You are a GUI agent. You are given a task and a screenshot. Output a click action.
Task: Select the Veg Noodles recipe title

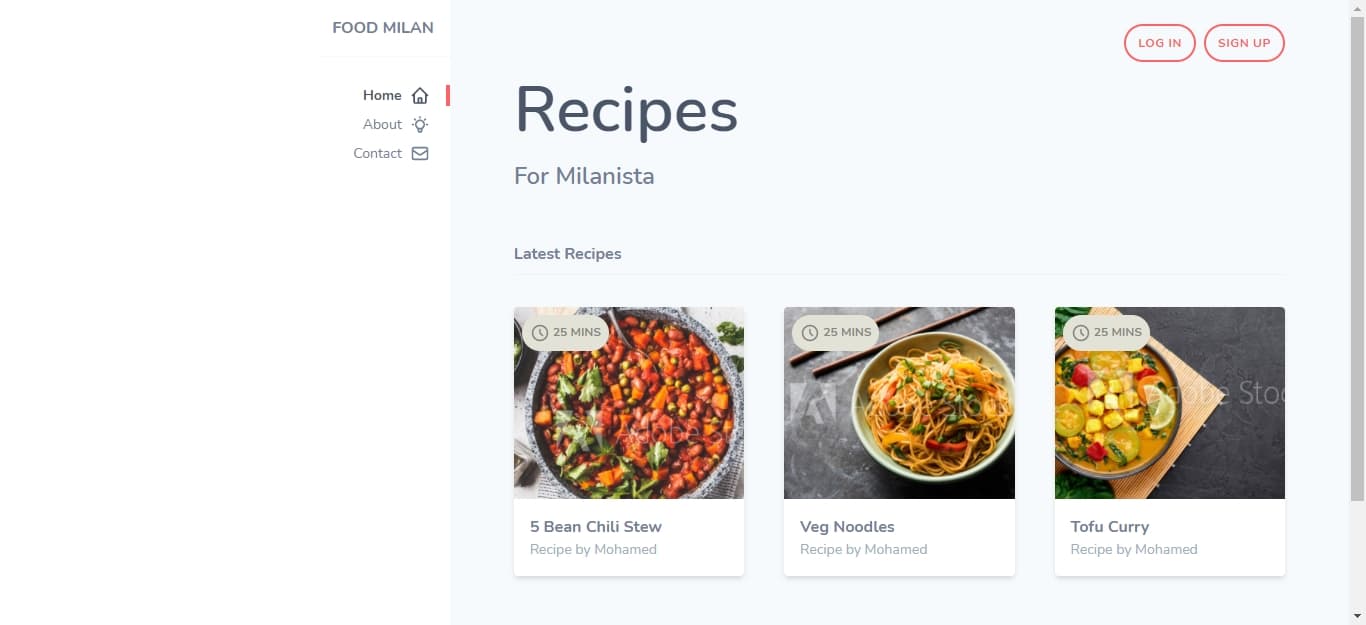847,527
